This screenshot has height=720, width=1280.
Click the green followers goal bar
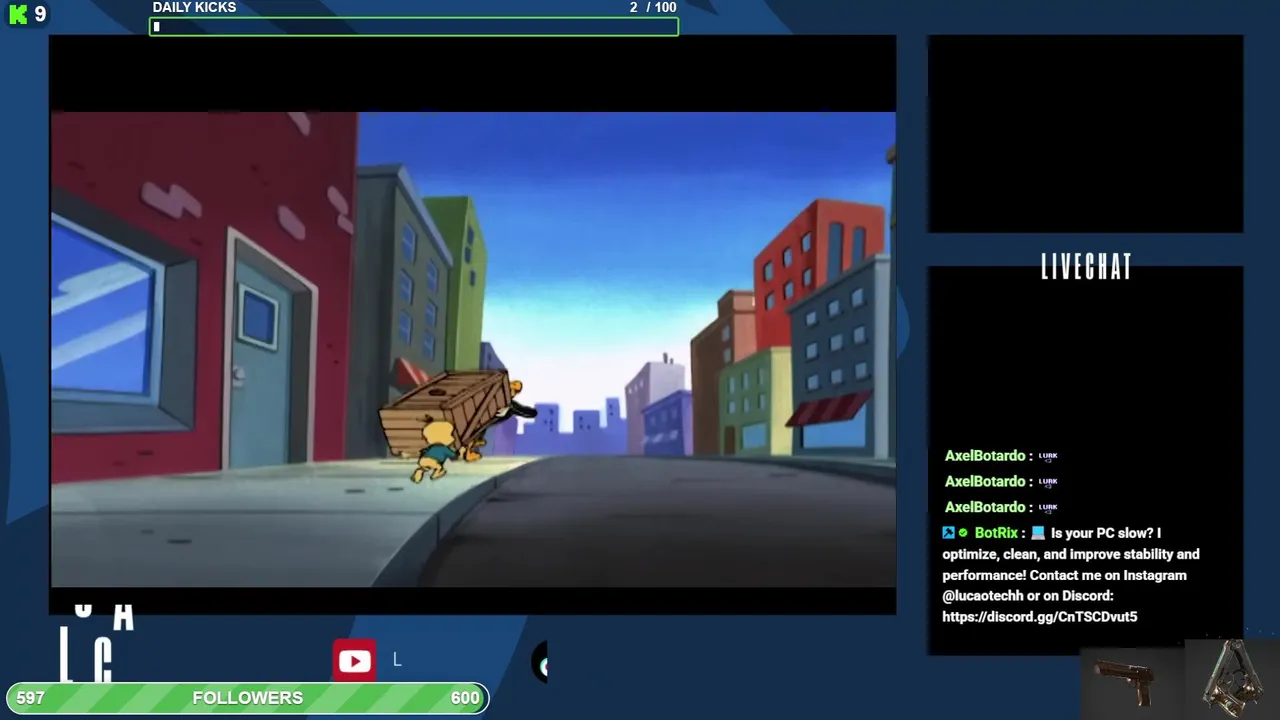(x=247, y=698)
